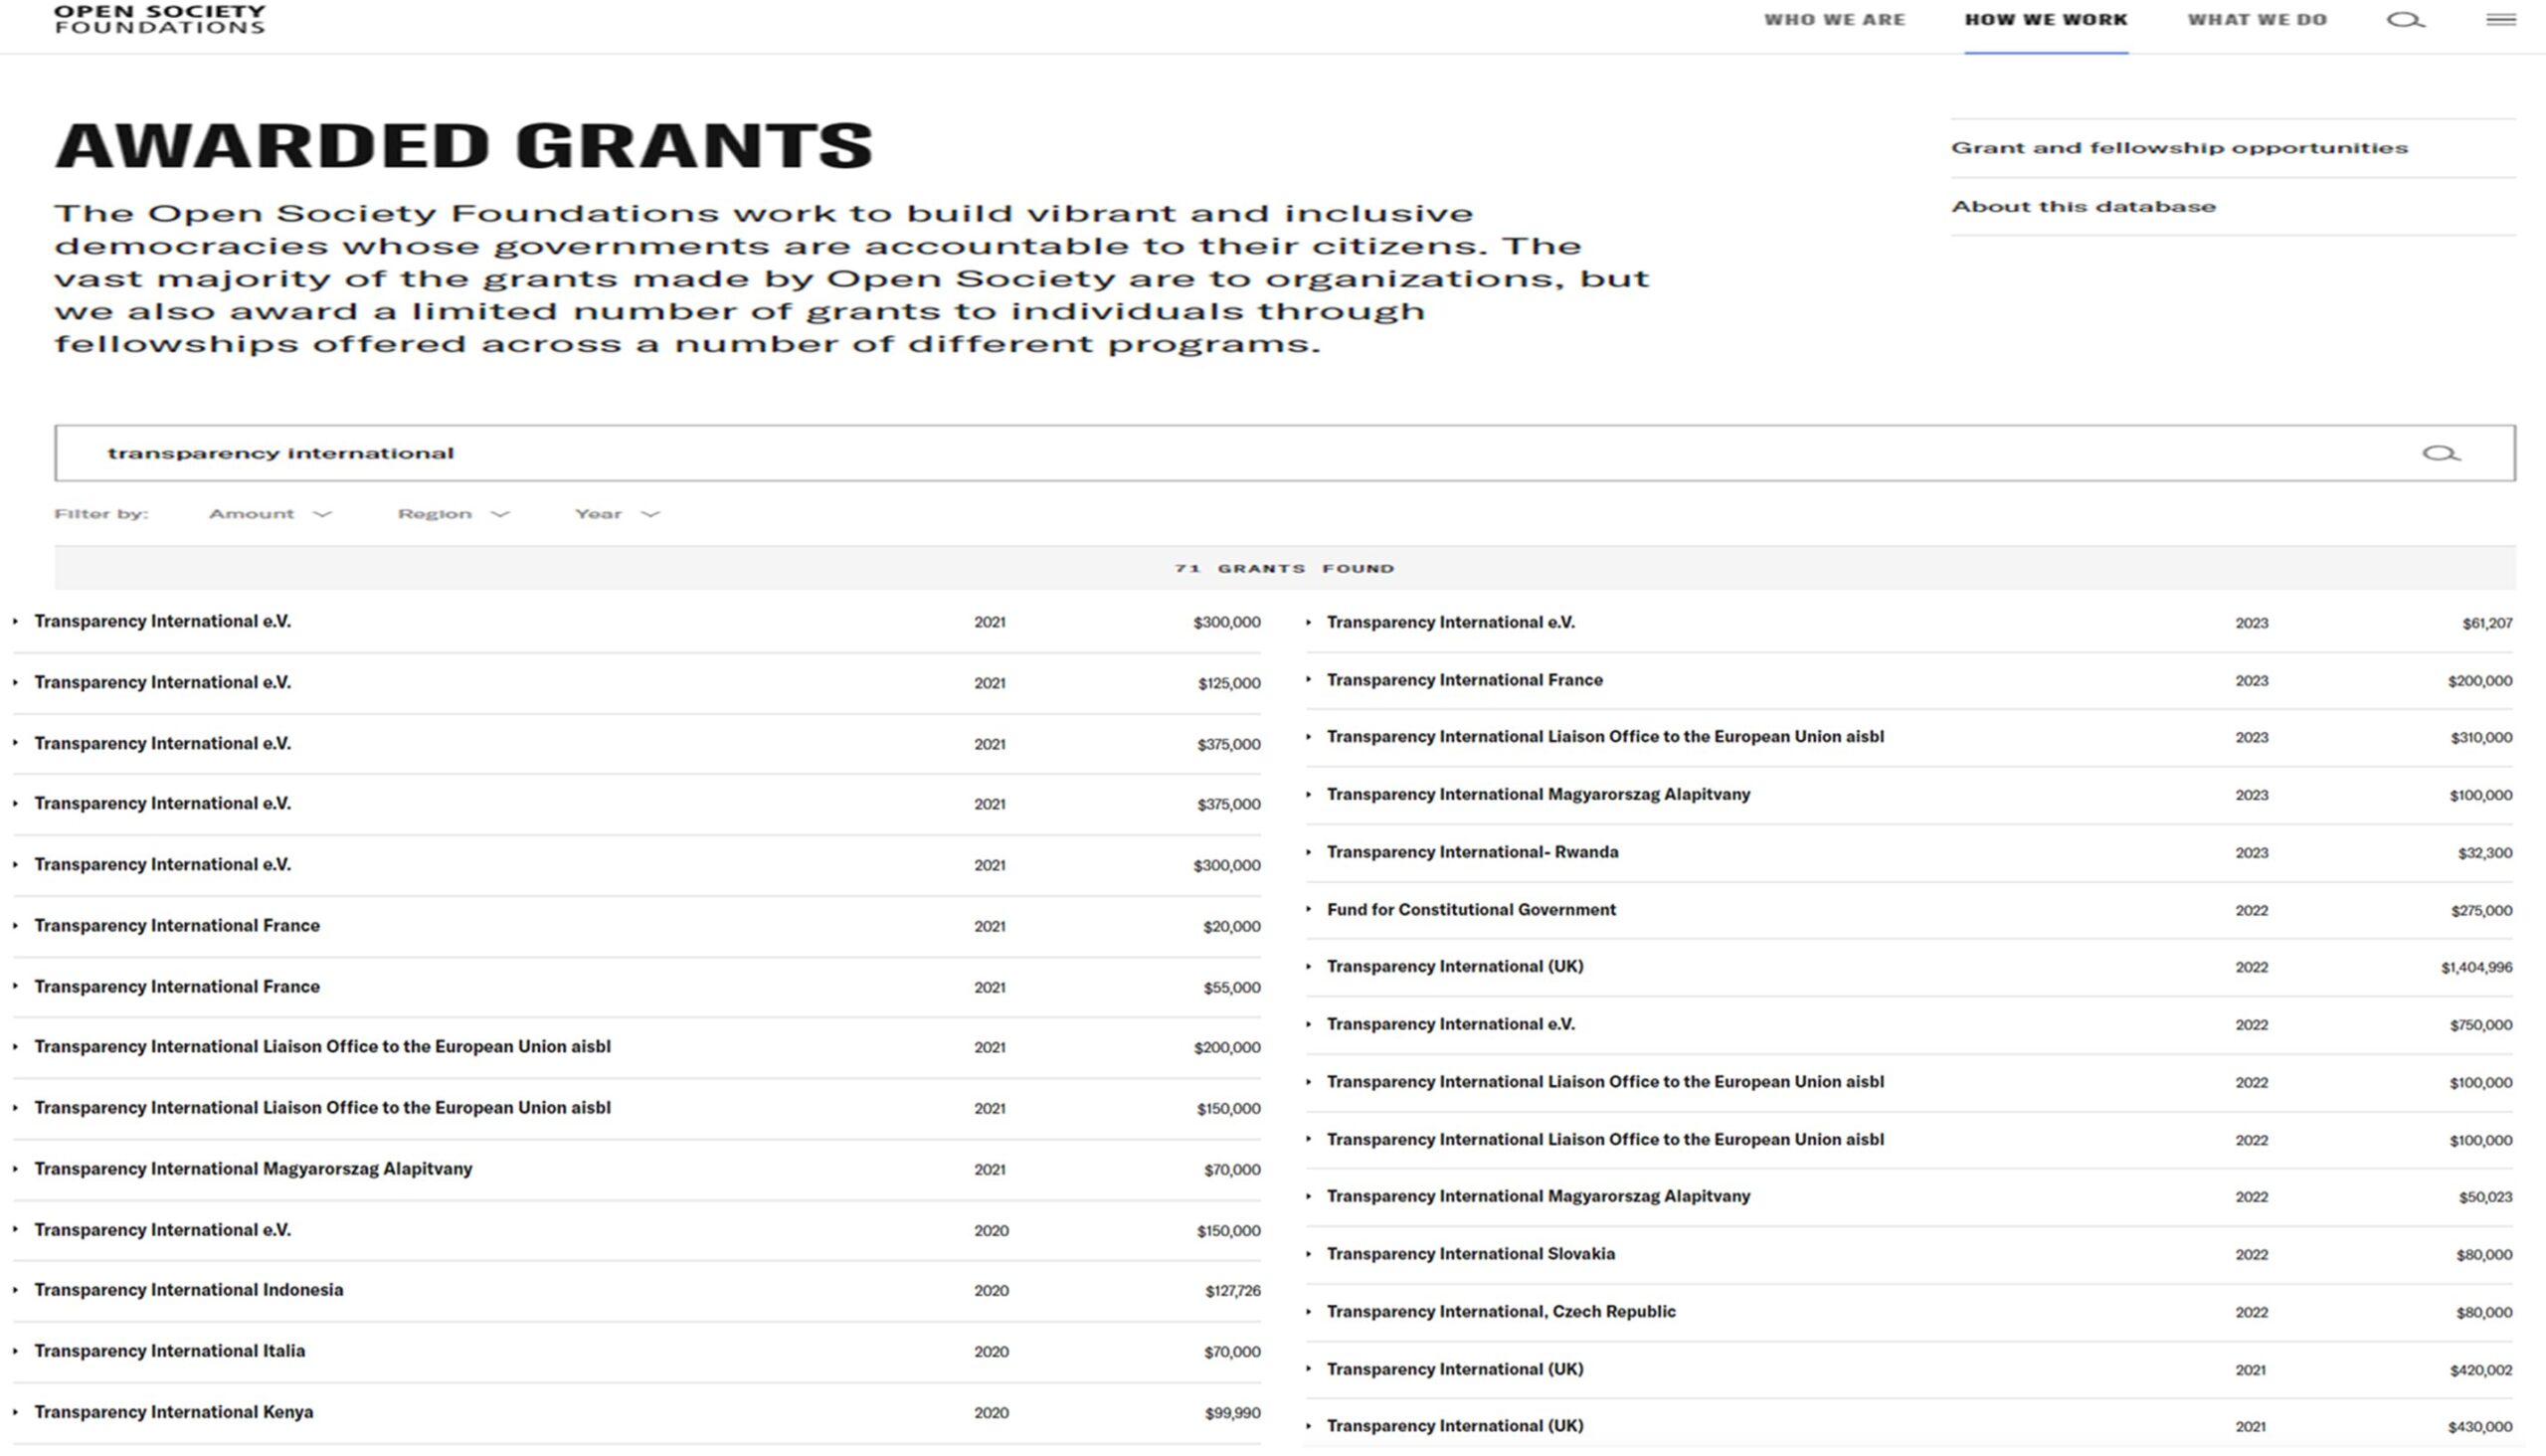The width and height of the screenshot is (2546, 1456).
Task: Select the $1,404,996 grant amount
Action: coord(2476,967)
